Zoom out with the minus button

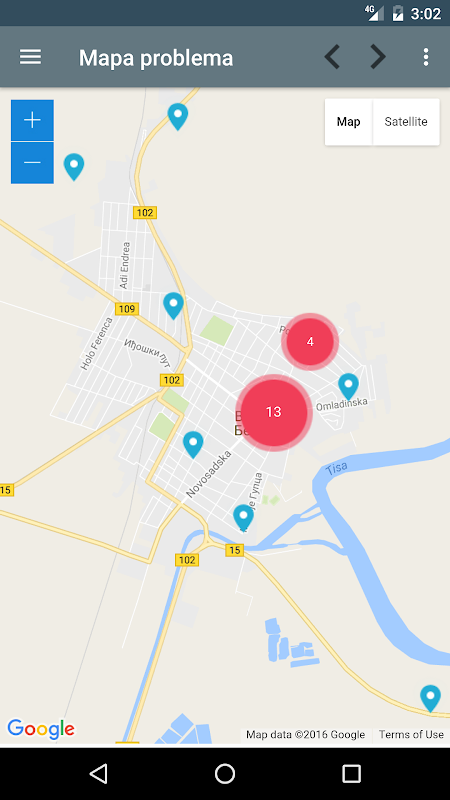click(x=32, y=163)
